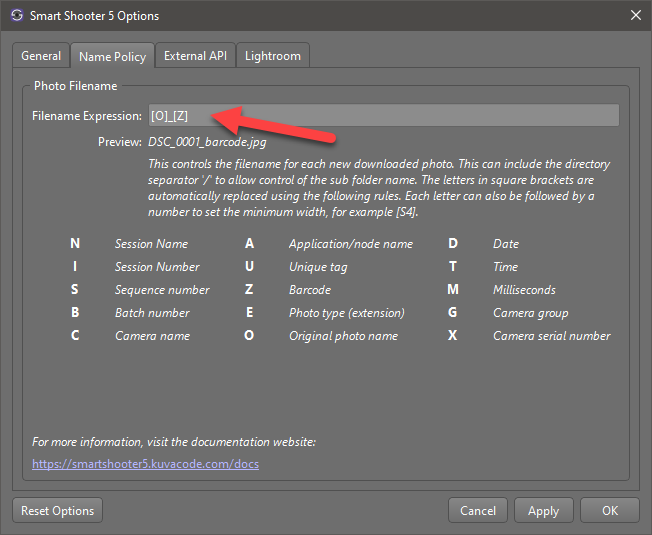
Task: Click the 'Camera name' description
Action: tap(153, 336)
